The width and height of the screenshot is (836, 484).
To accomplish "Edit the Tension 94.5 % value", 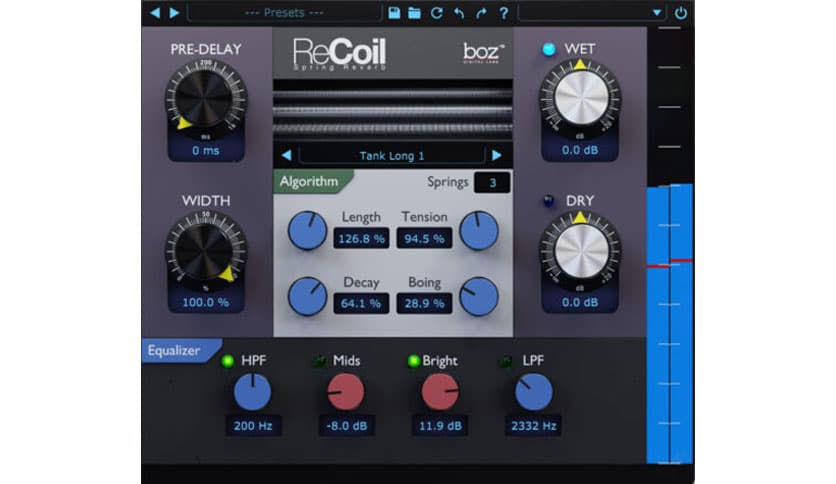I will click(424, 238).
